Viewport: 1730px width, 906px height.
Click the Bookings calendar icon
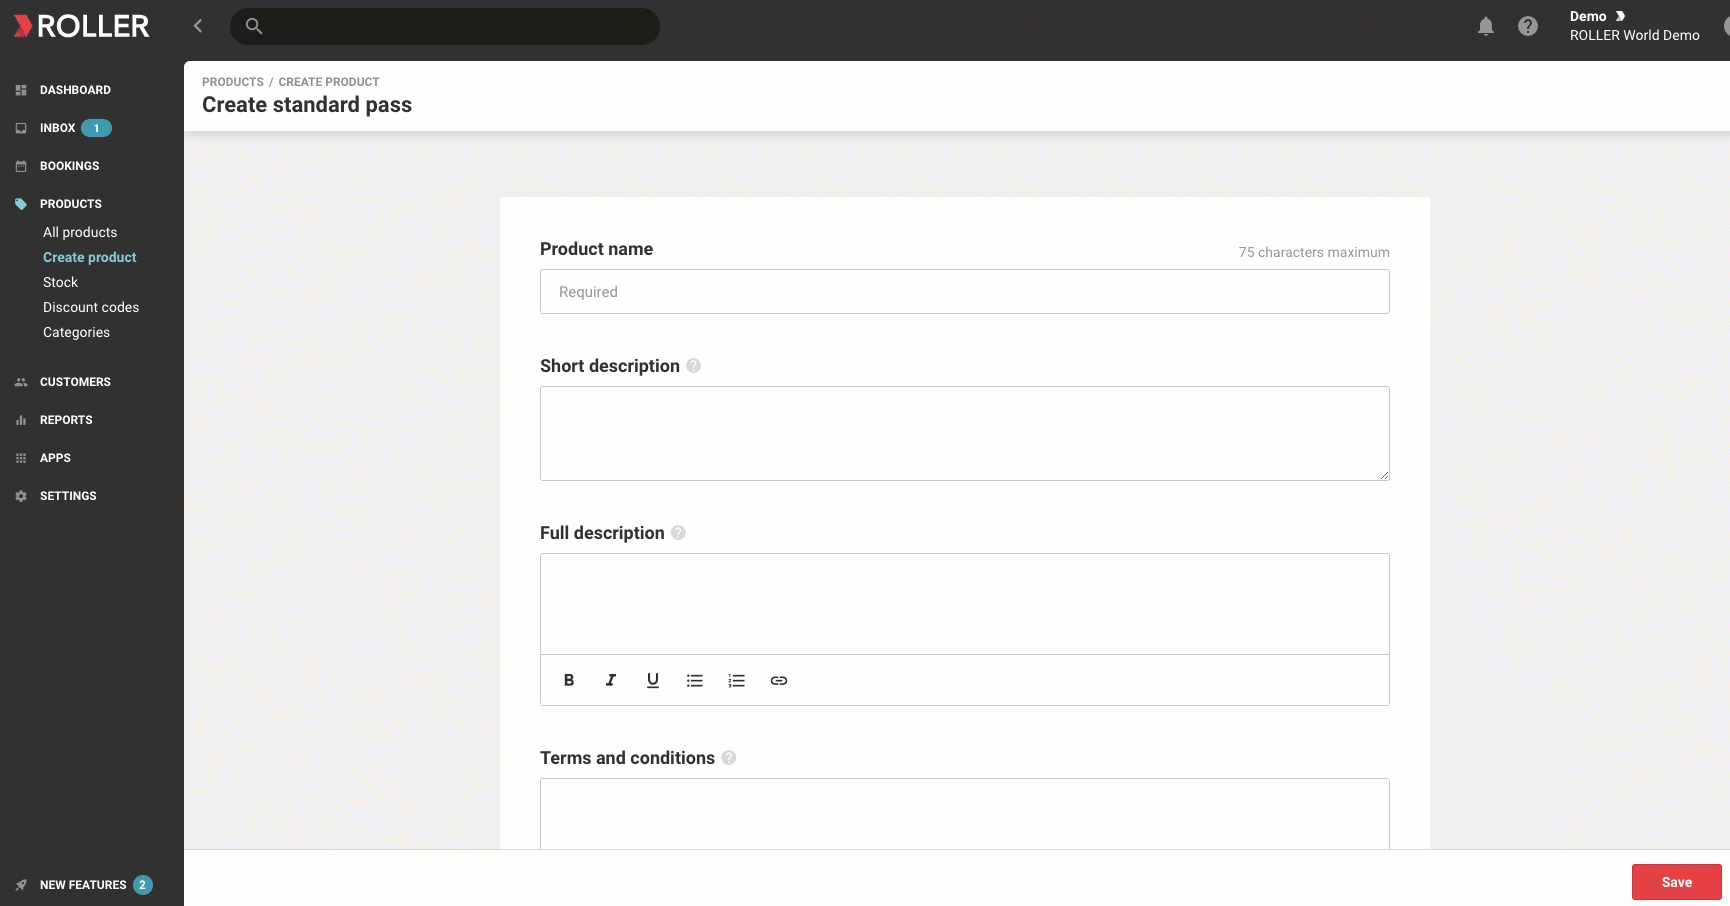(x=21, y=166)
